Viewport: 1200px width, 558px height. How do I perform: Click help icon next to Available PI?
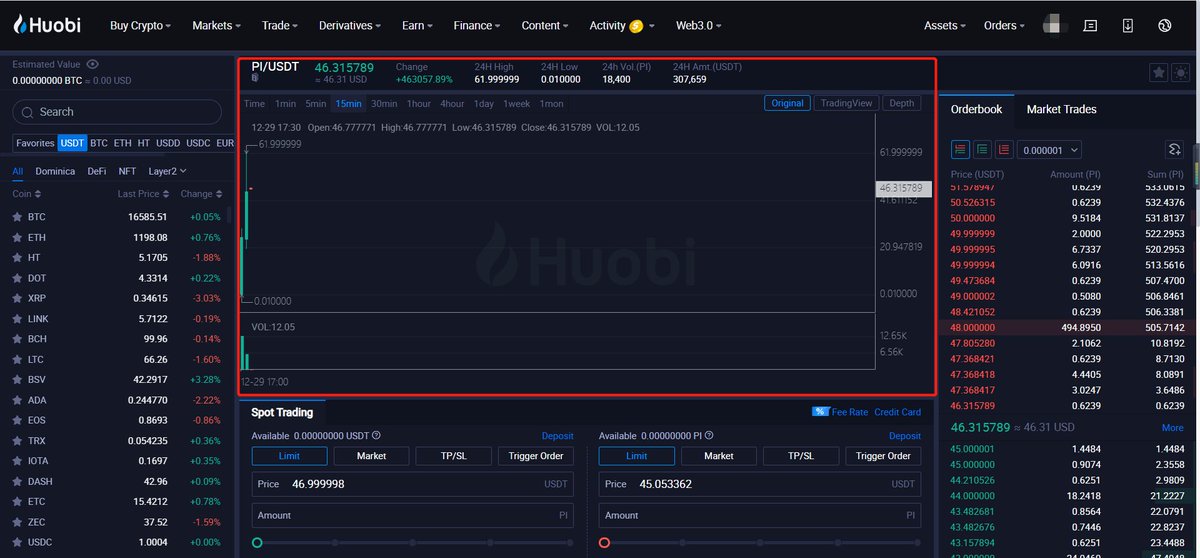point(708,436)
